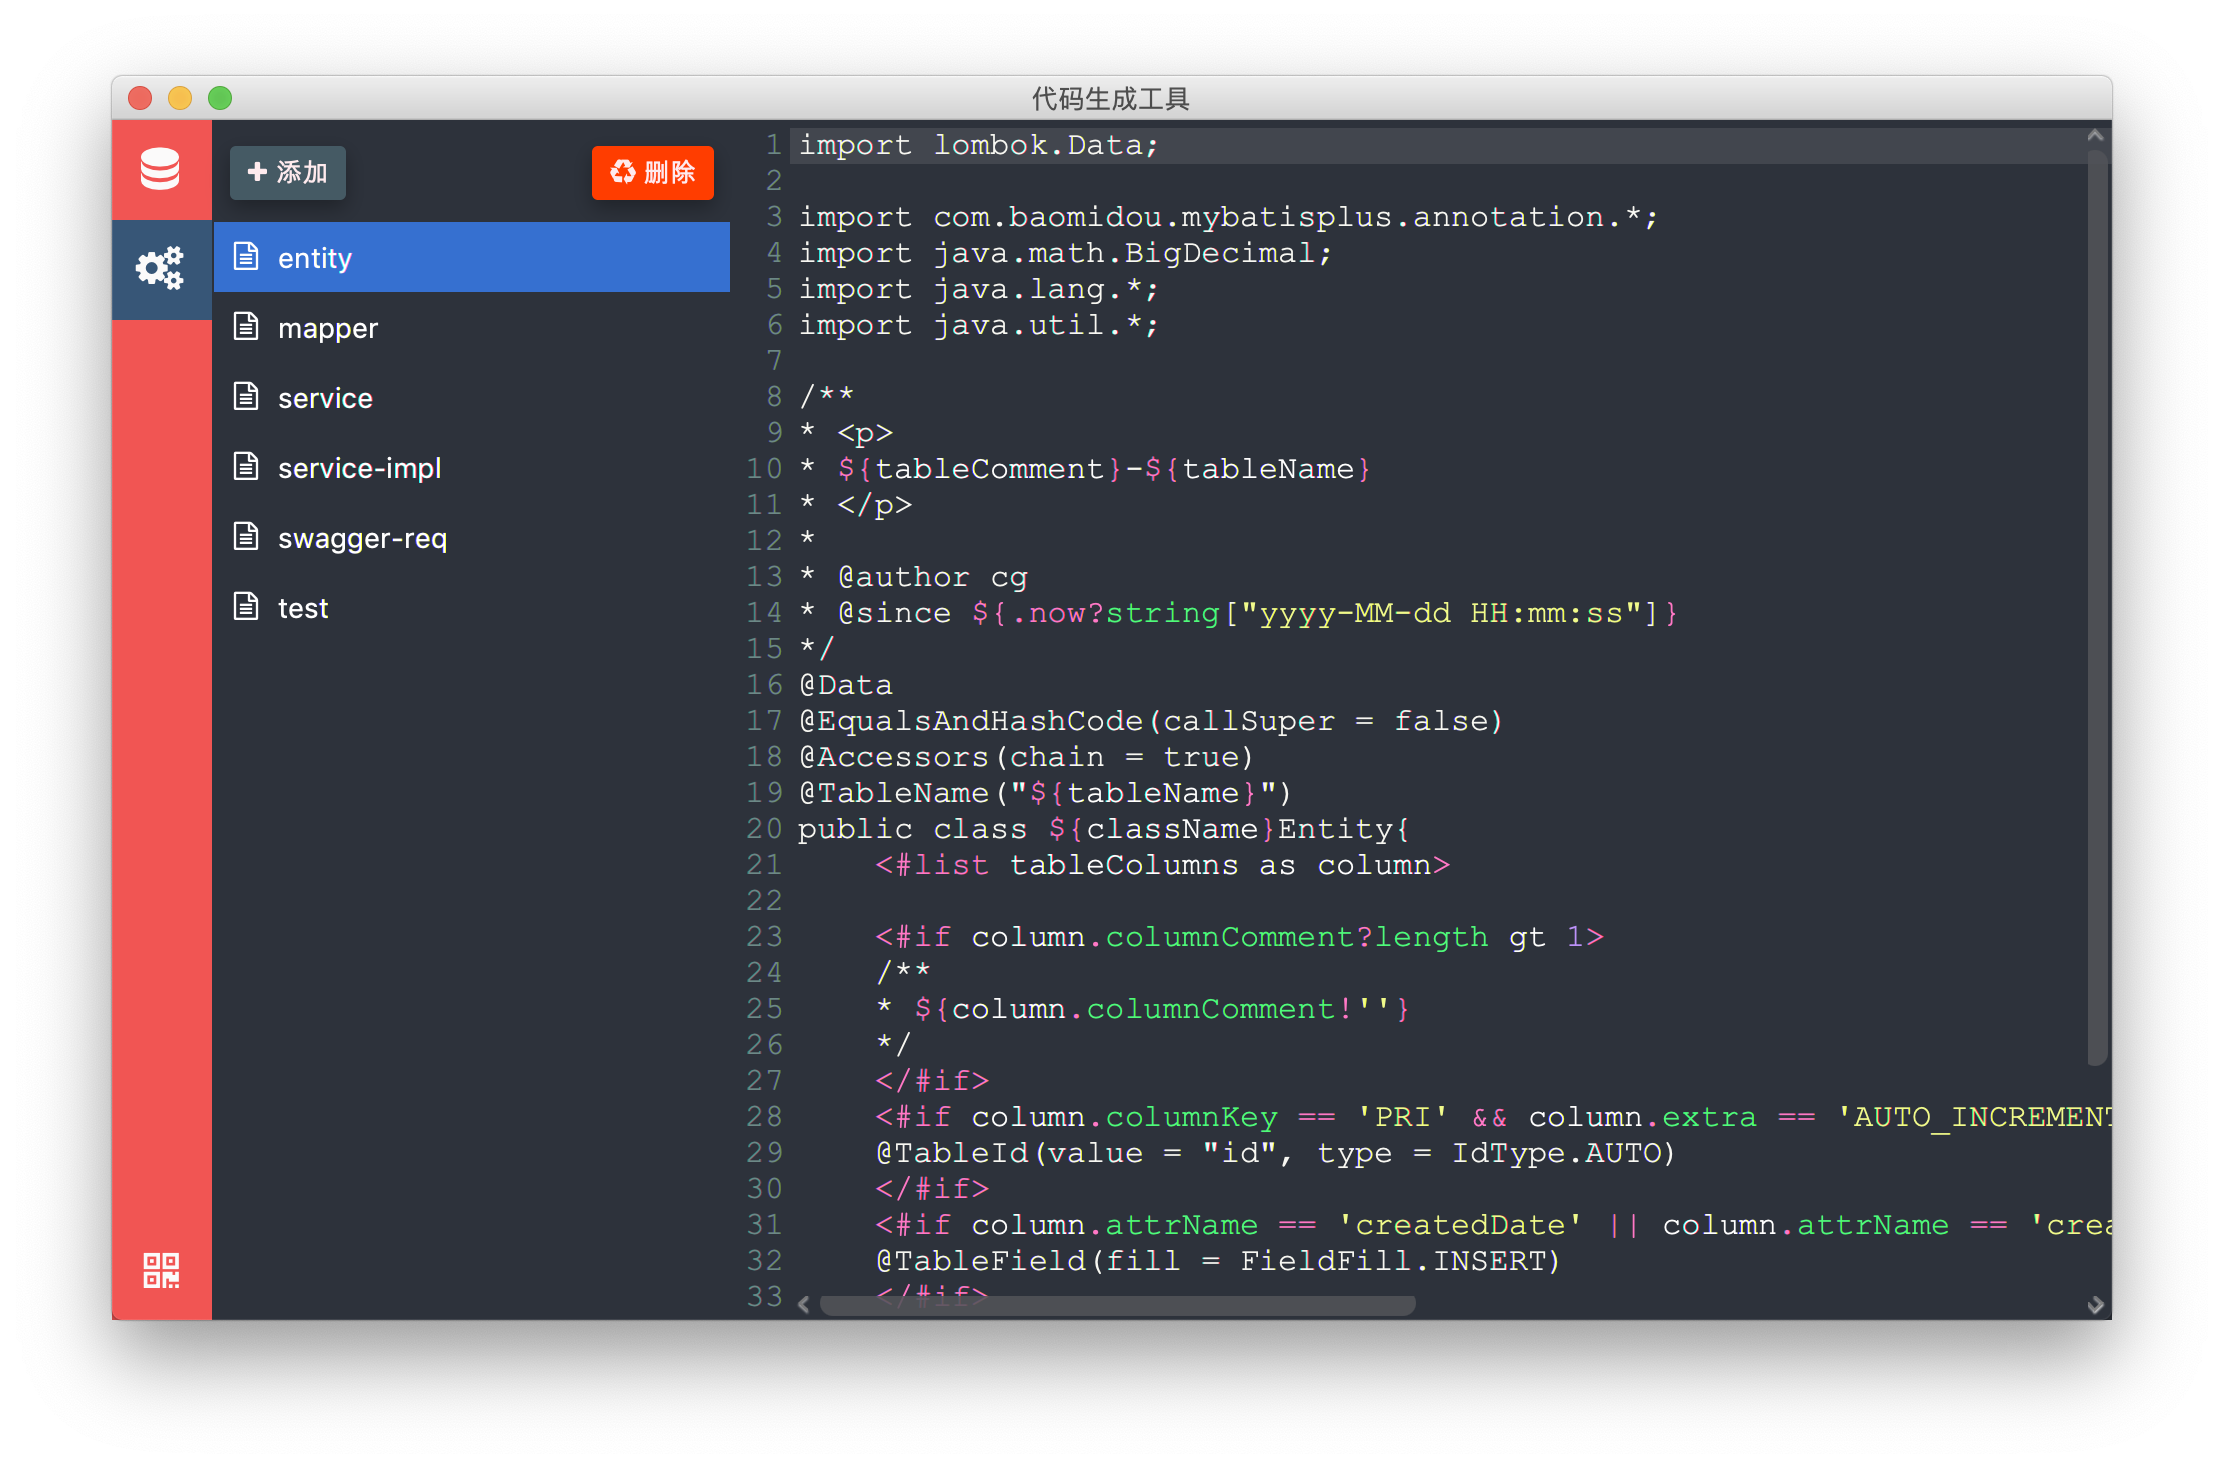This screenshot has width=2224, height=1468.
Task: Click the document icon beside mapper
Action: coord(246,327)
